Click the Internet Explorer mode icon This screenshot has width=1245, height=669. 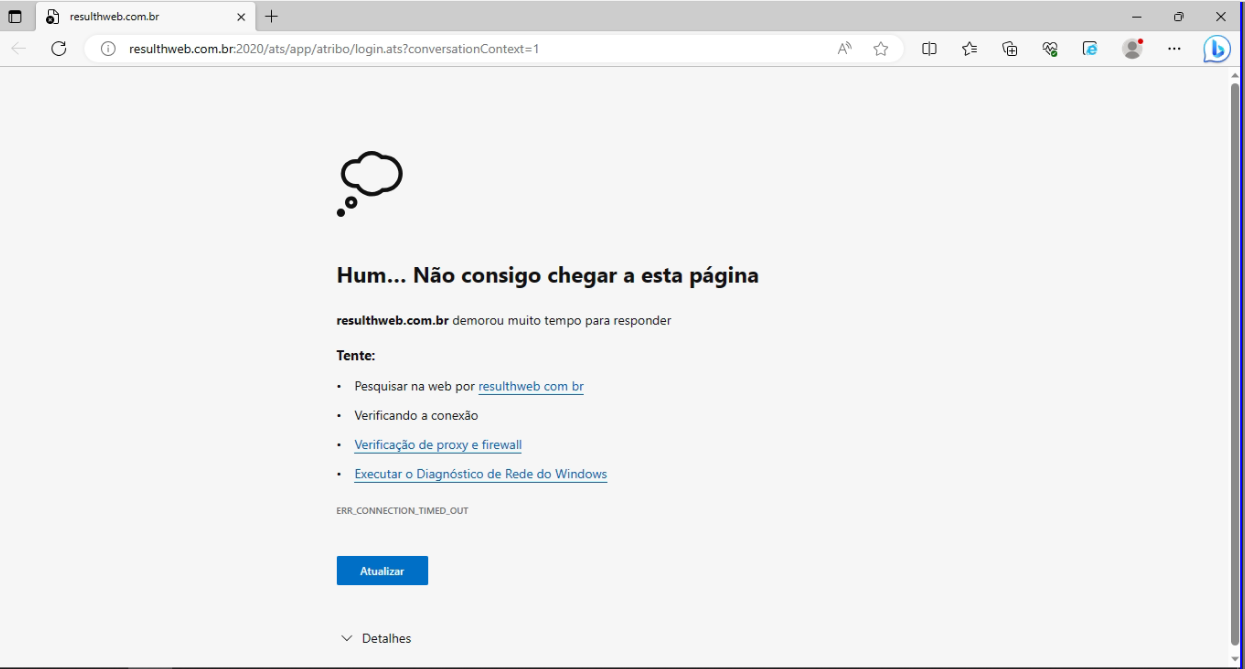tap(1090, 48)
